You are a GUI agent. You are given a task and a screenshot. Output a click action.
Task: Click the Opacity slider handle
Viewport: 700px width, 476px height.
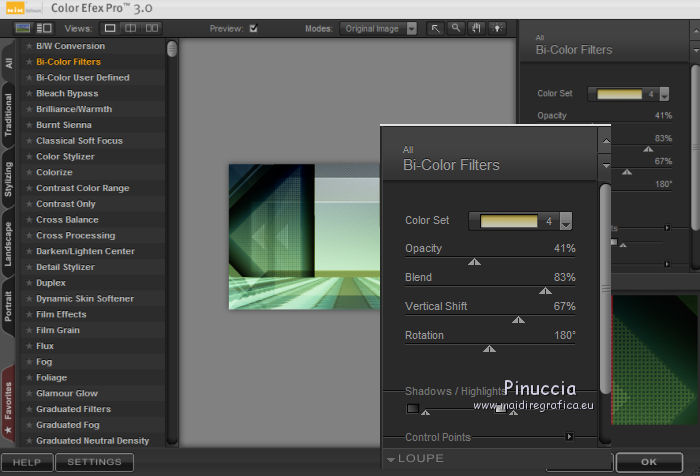[x=475, y=263]
